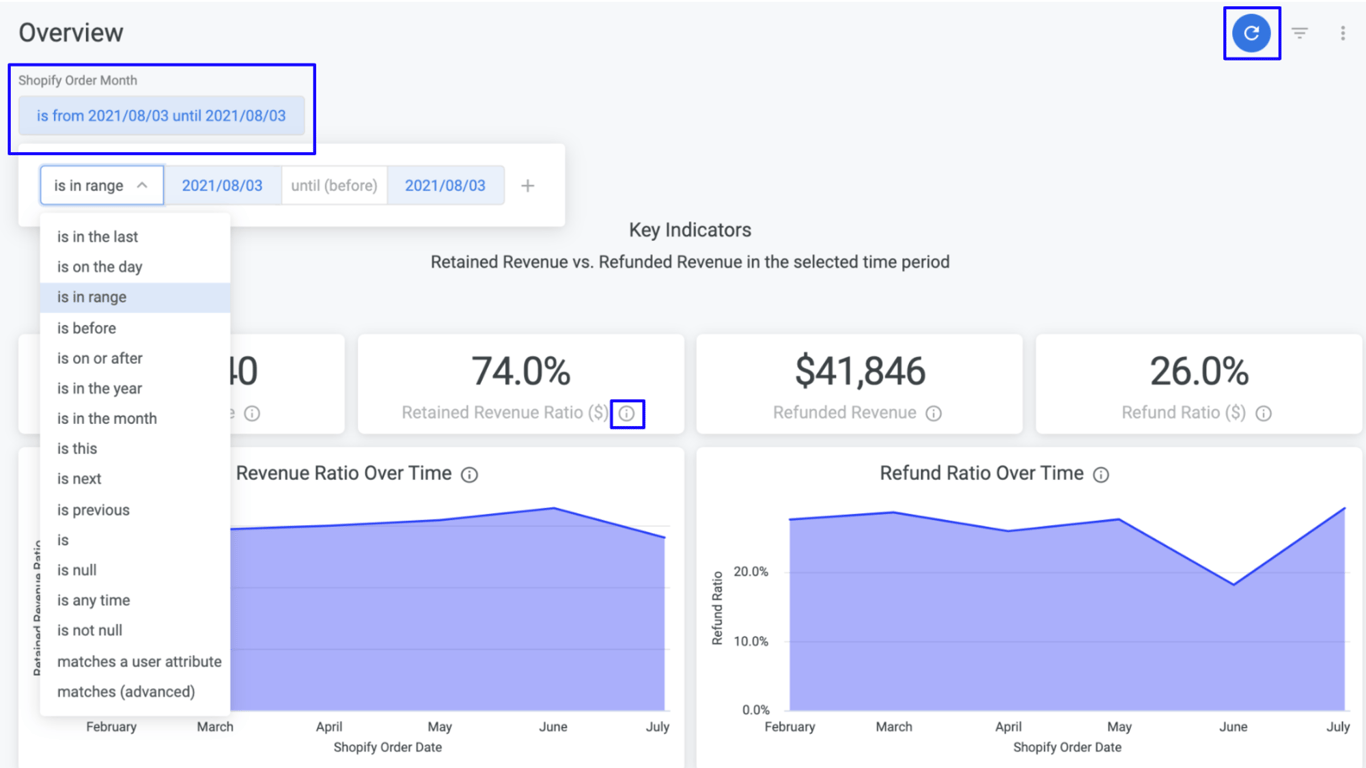Screen dimensions: 1366x768
Task: Choose 'matches (advanced)' option
Action: coord(135,691)
